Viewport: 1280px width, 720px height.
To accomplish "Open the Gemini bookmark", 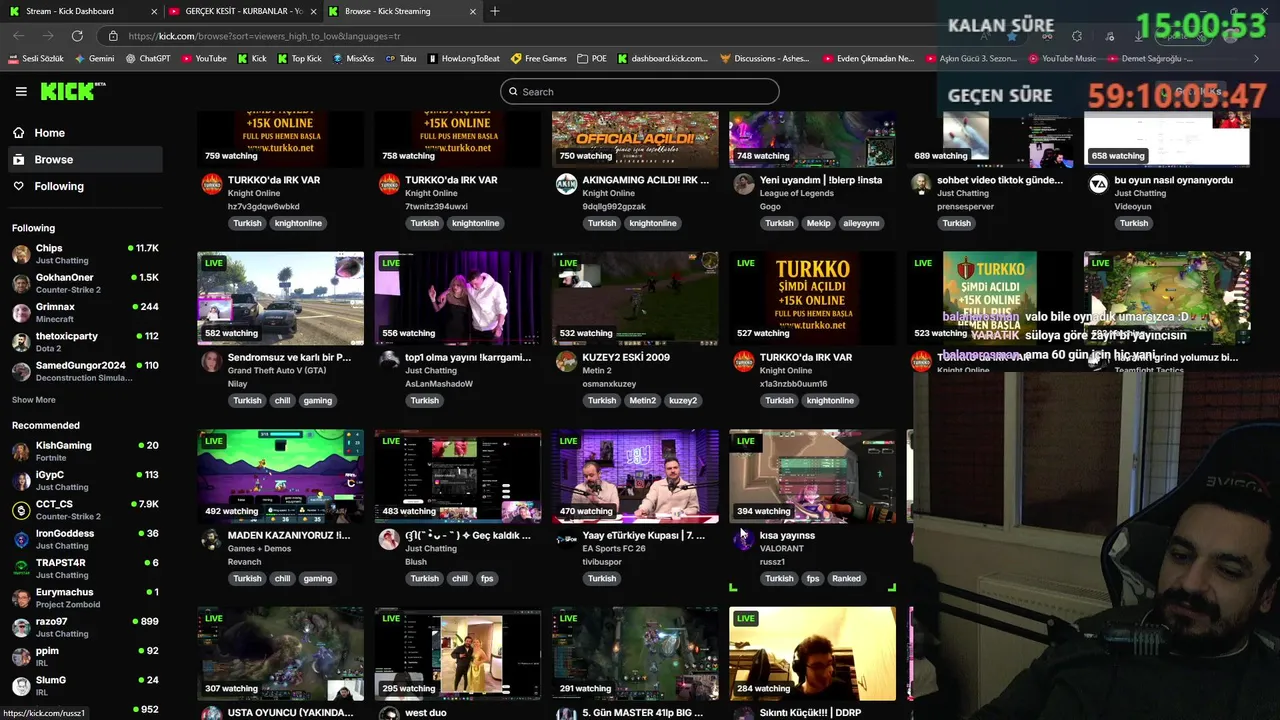I will (93, 59).
